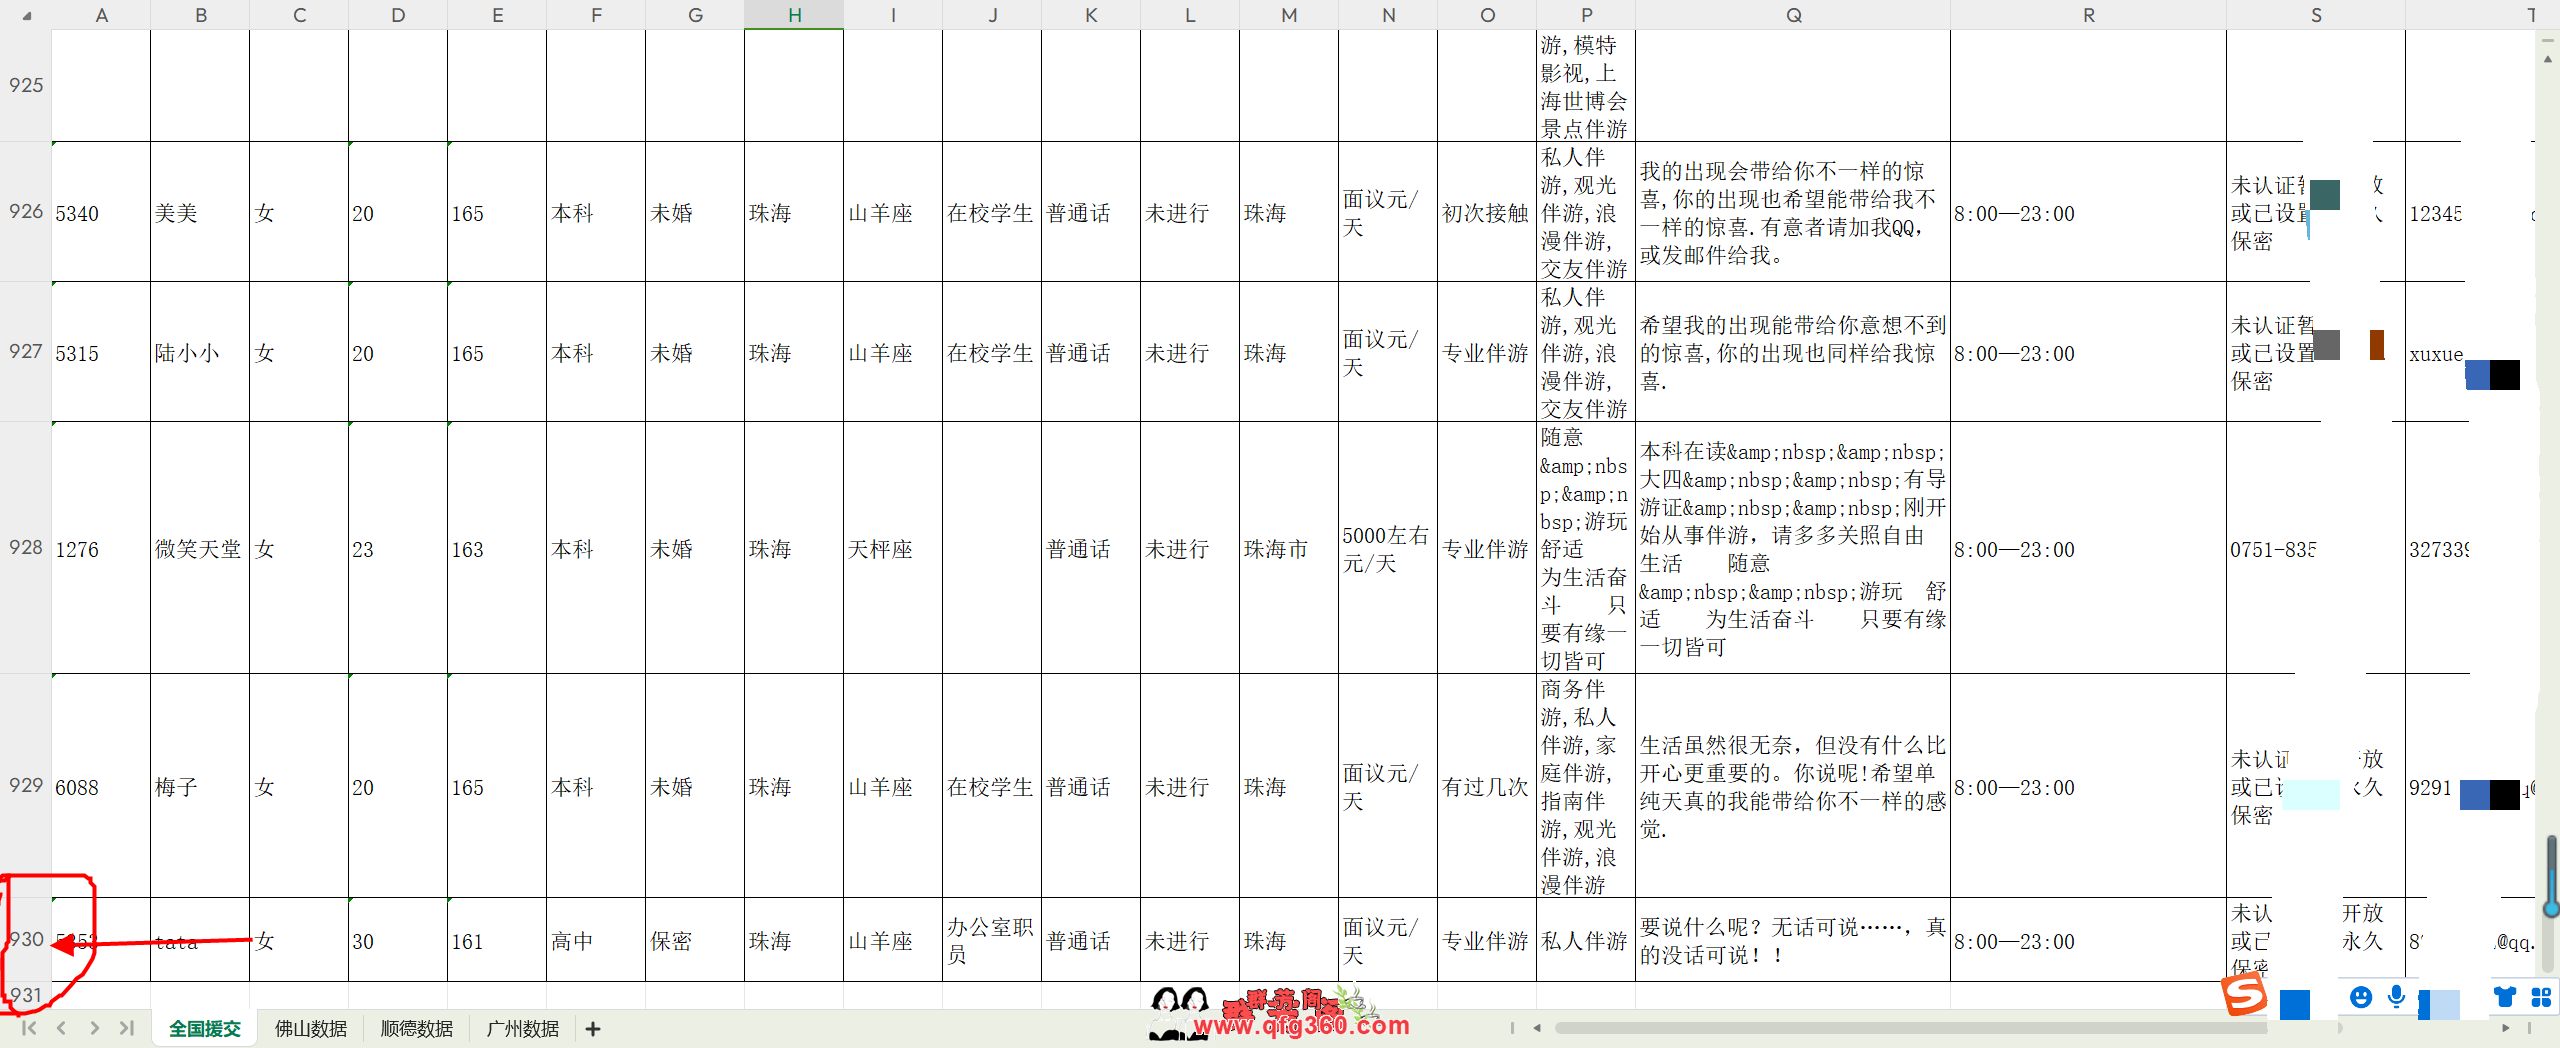
Task: Click the previous sheet arrow
Action: click(x=61, y=1028)
